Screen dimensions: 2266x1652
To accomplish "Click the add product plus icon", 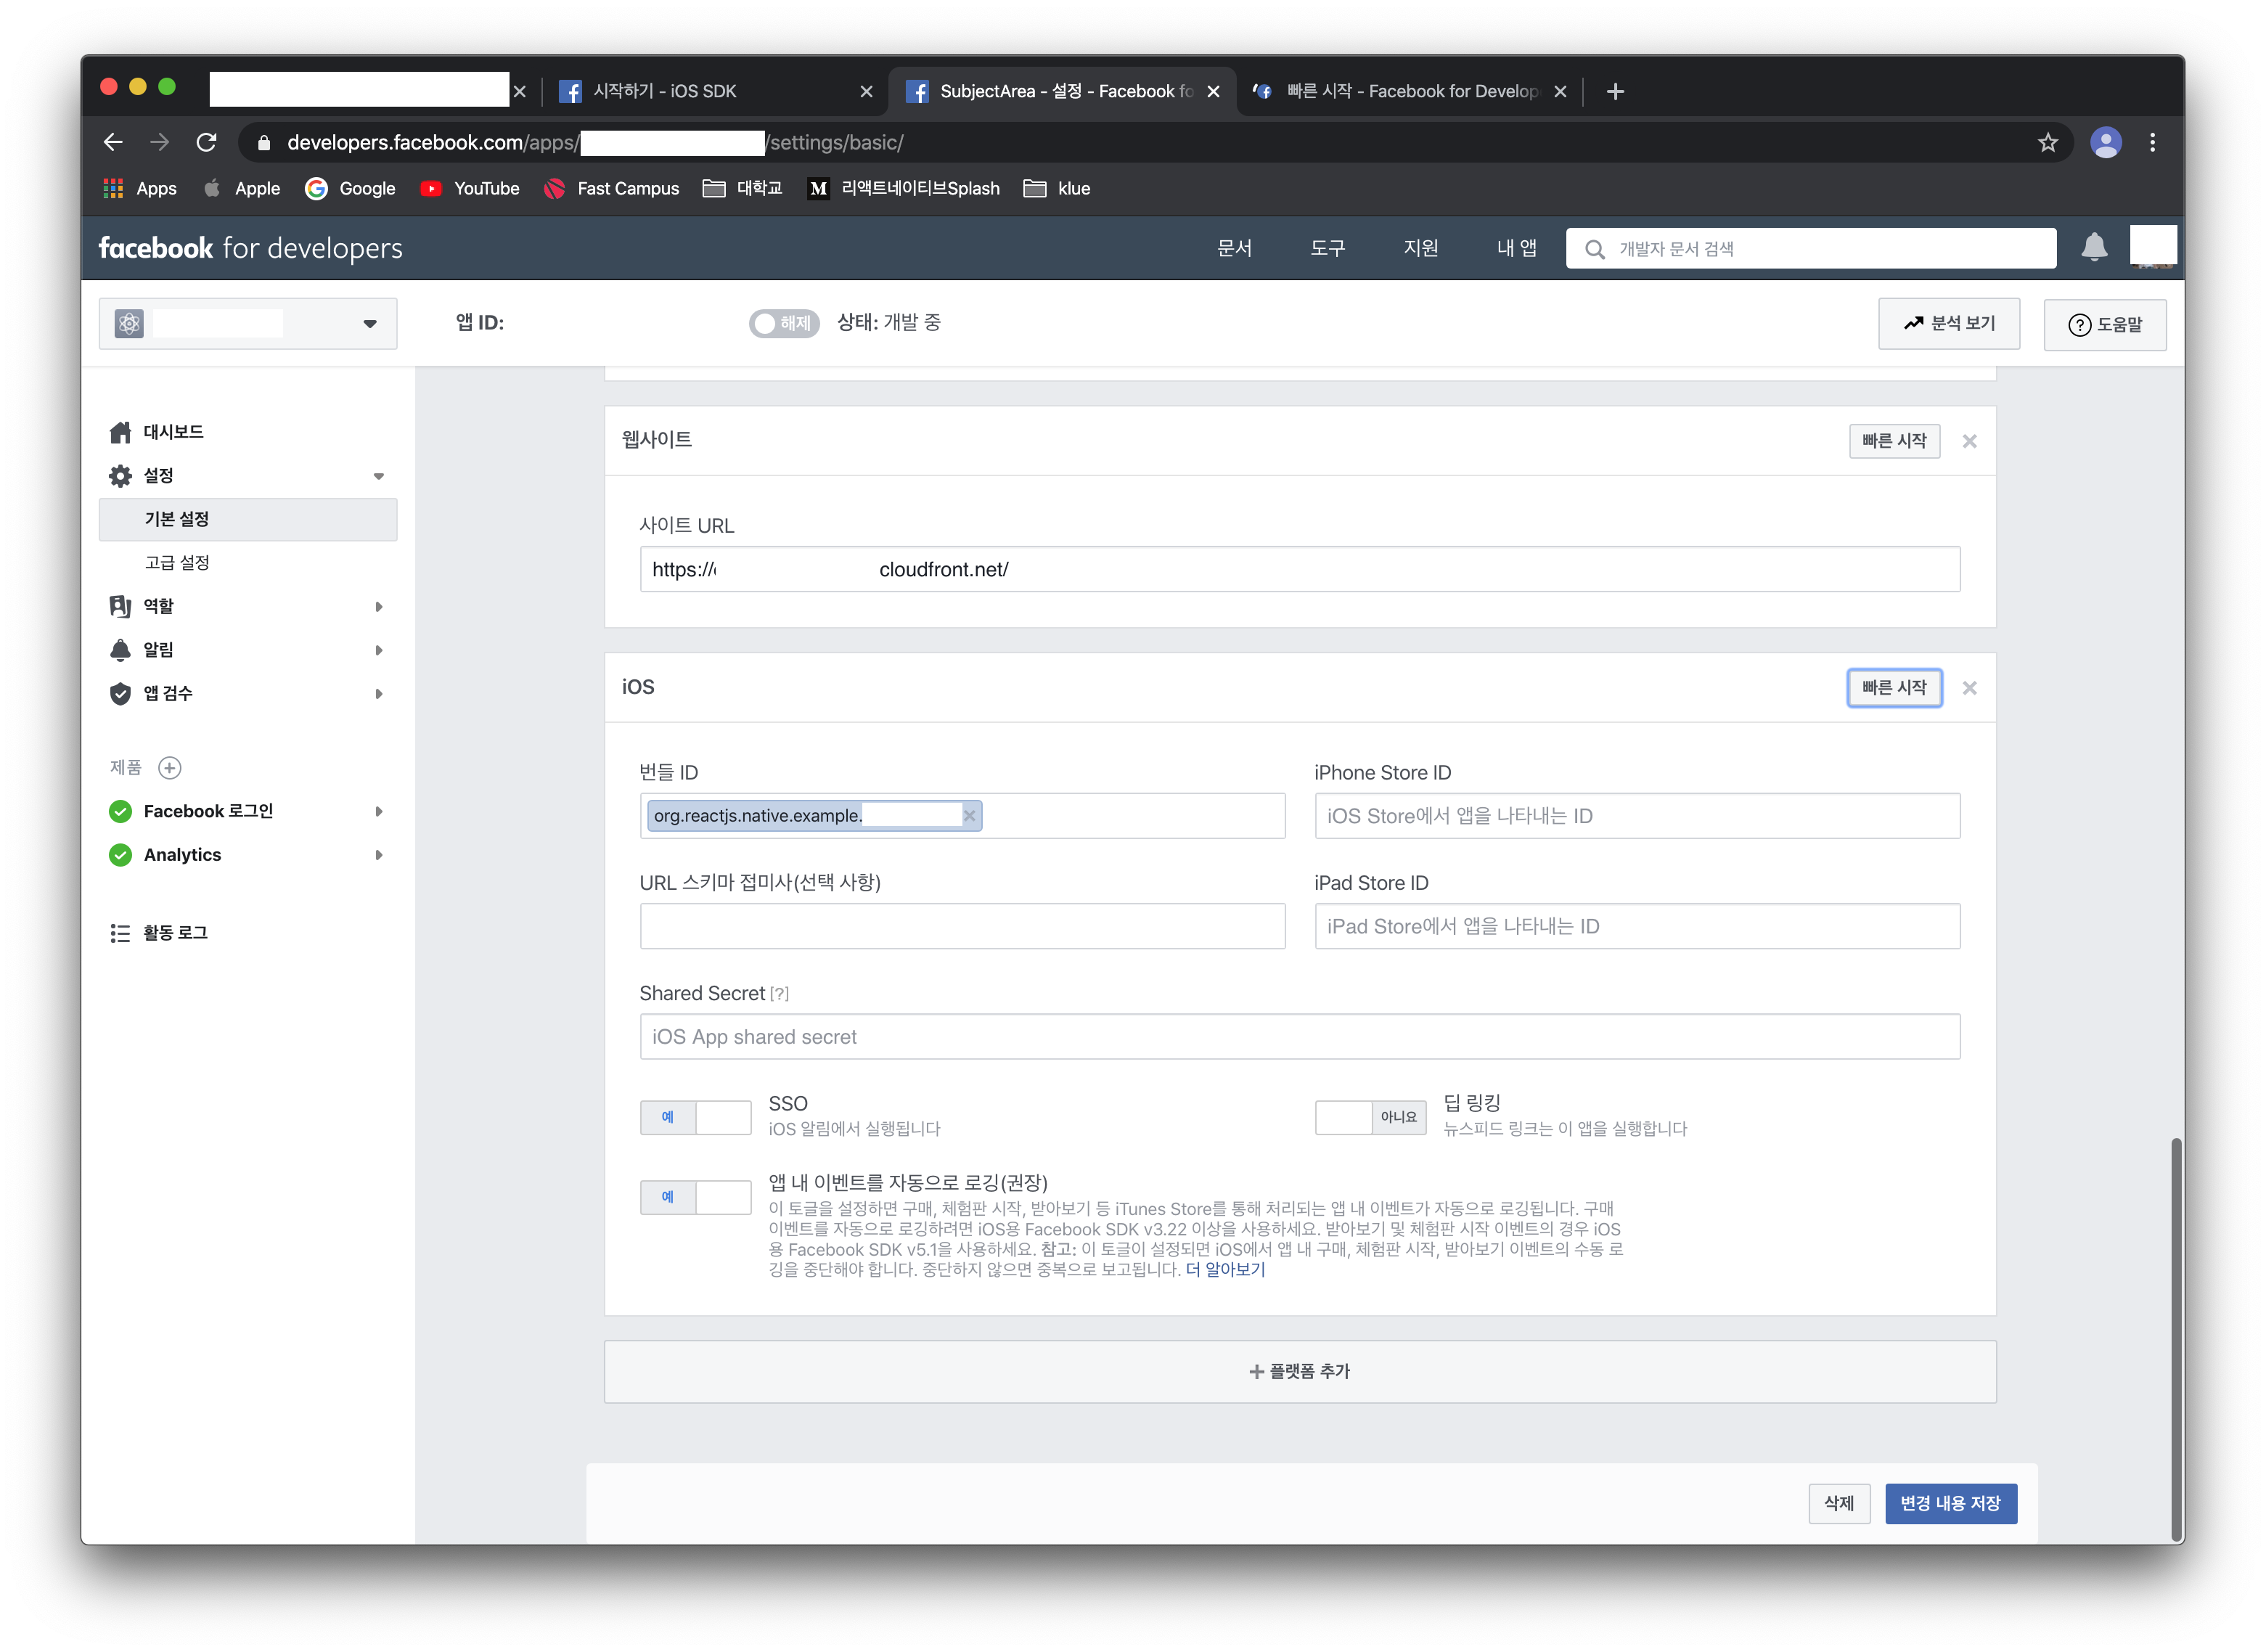I will click(170, 768).
